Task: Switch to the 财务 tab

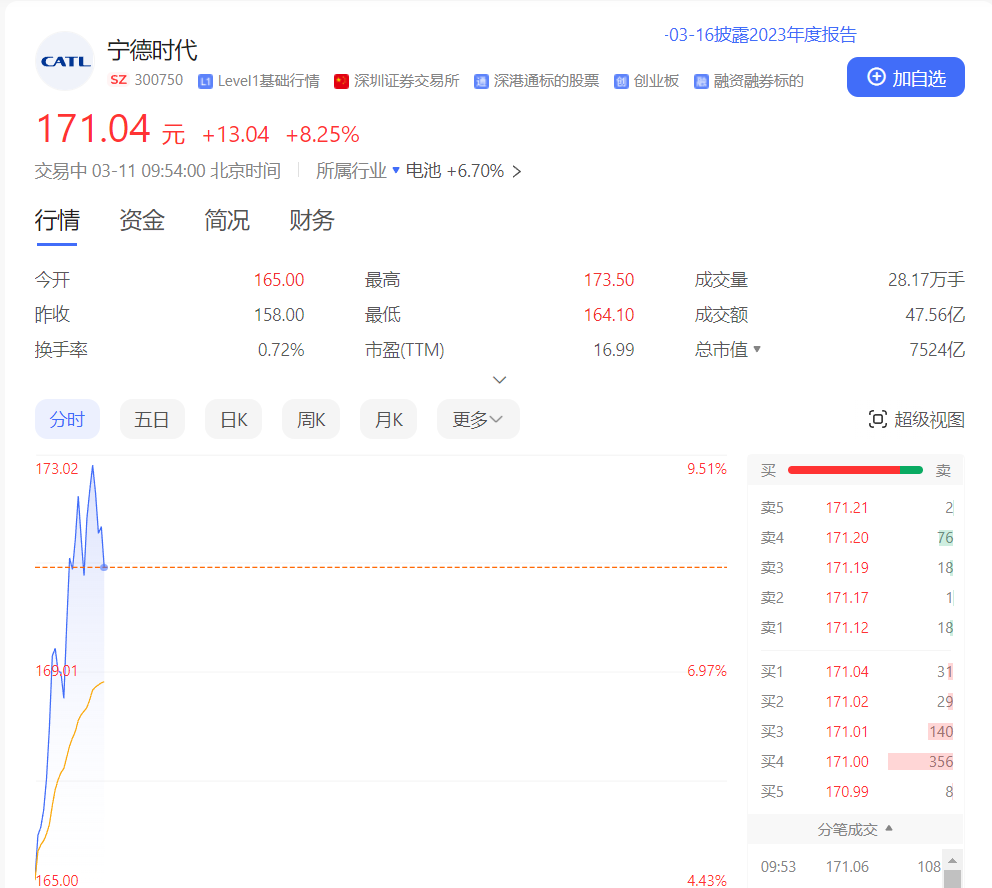Action: [x=311, y=221]
